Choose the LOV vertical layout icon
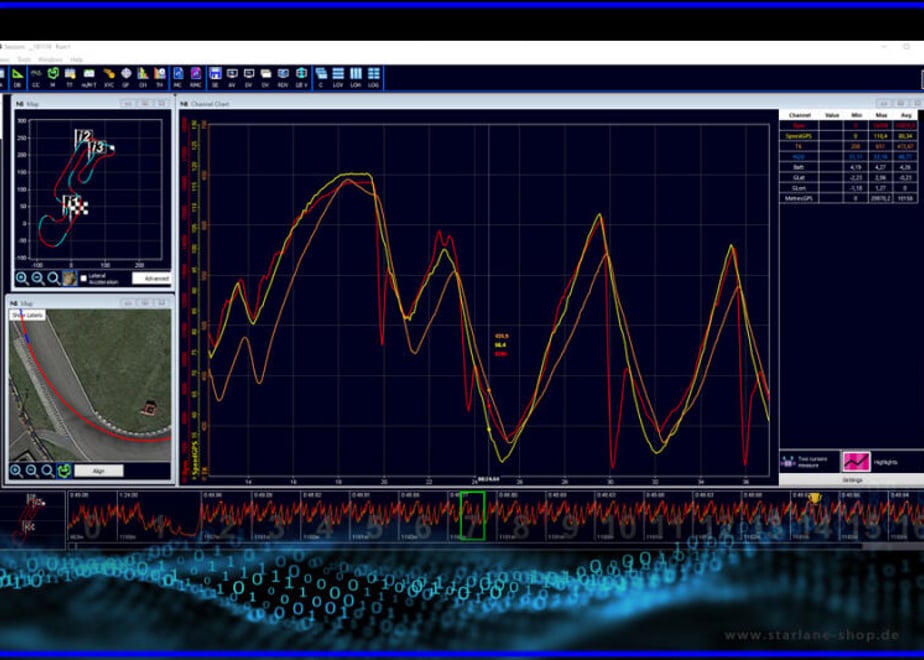Image resolution: width=924 pixels, height=660 pixels. point(338,77)
